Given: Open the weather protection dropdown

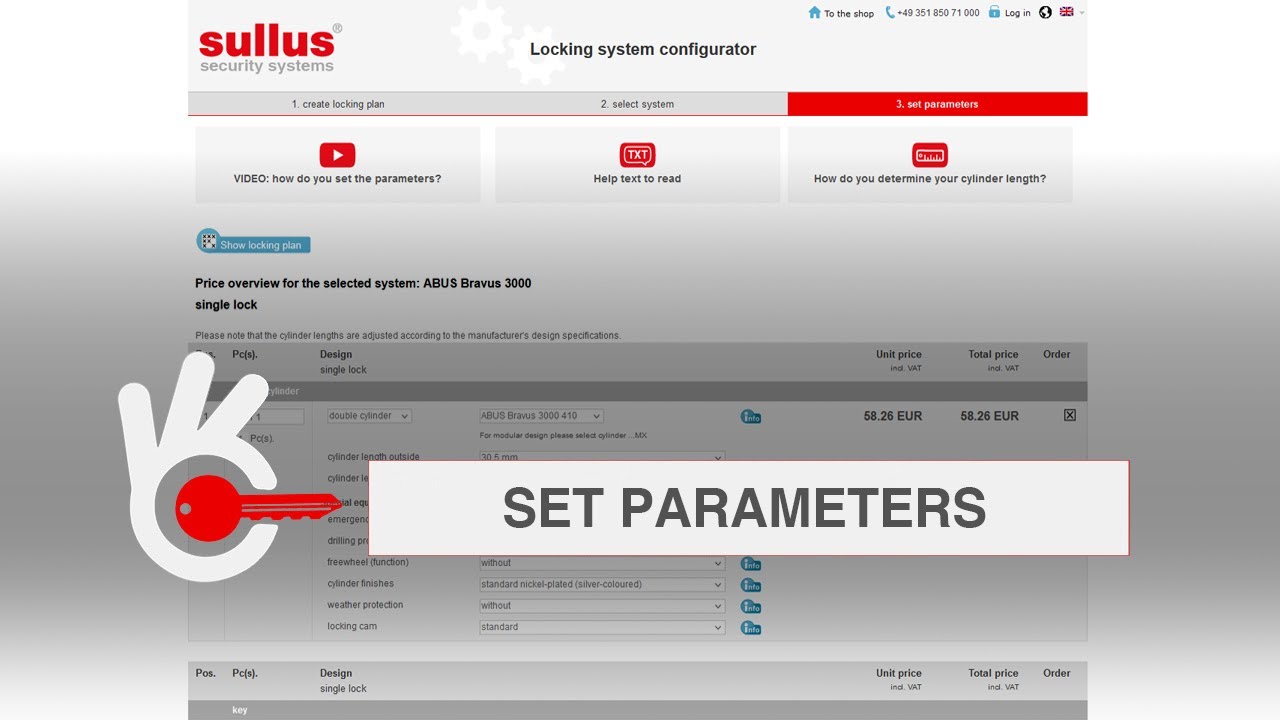Looking at the screenshot, I should click(x=602, y=606).
